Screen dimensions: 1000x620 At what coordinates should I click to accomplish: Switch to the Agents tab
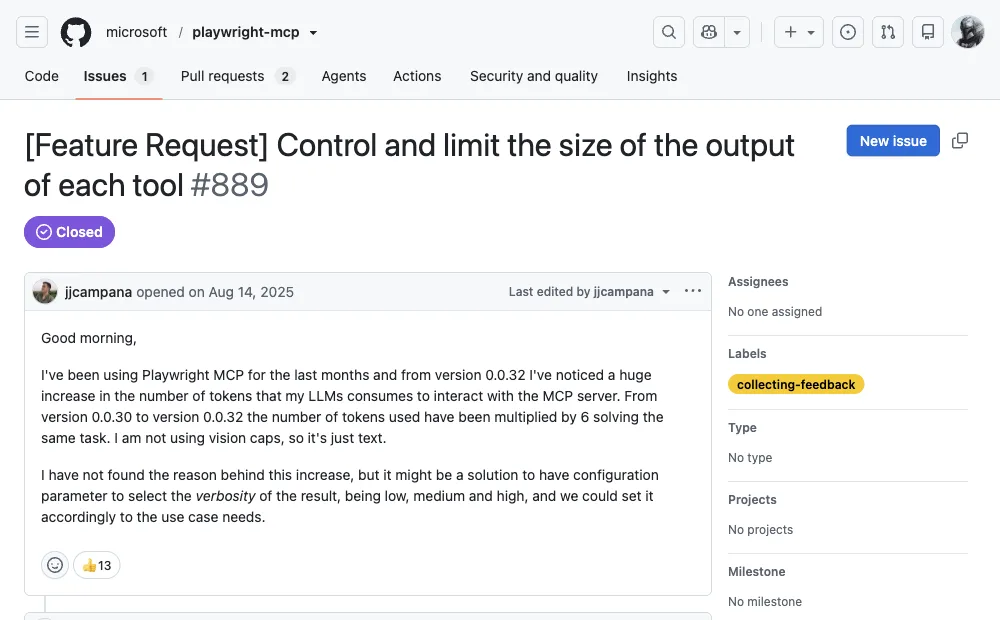(x=344, y=76)
